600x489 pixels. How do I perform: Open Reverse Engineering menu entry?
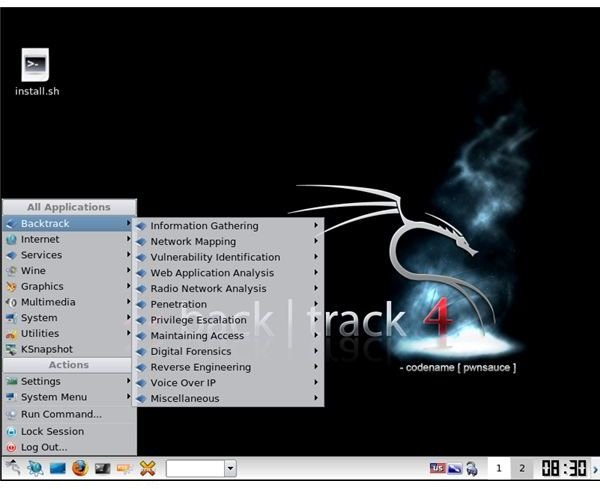tap(228, 367)
